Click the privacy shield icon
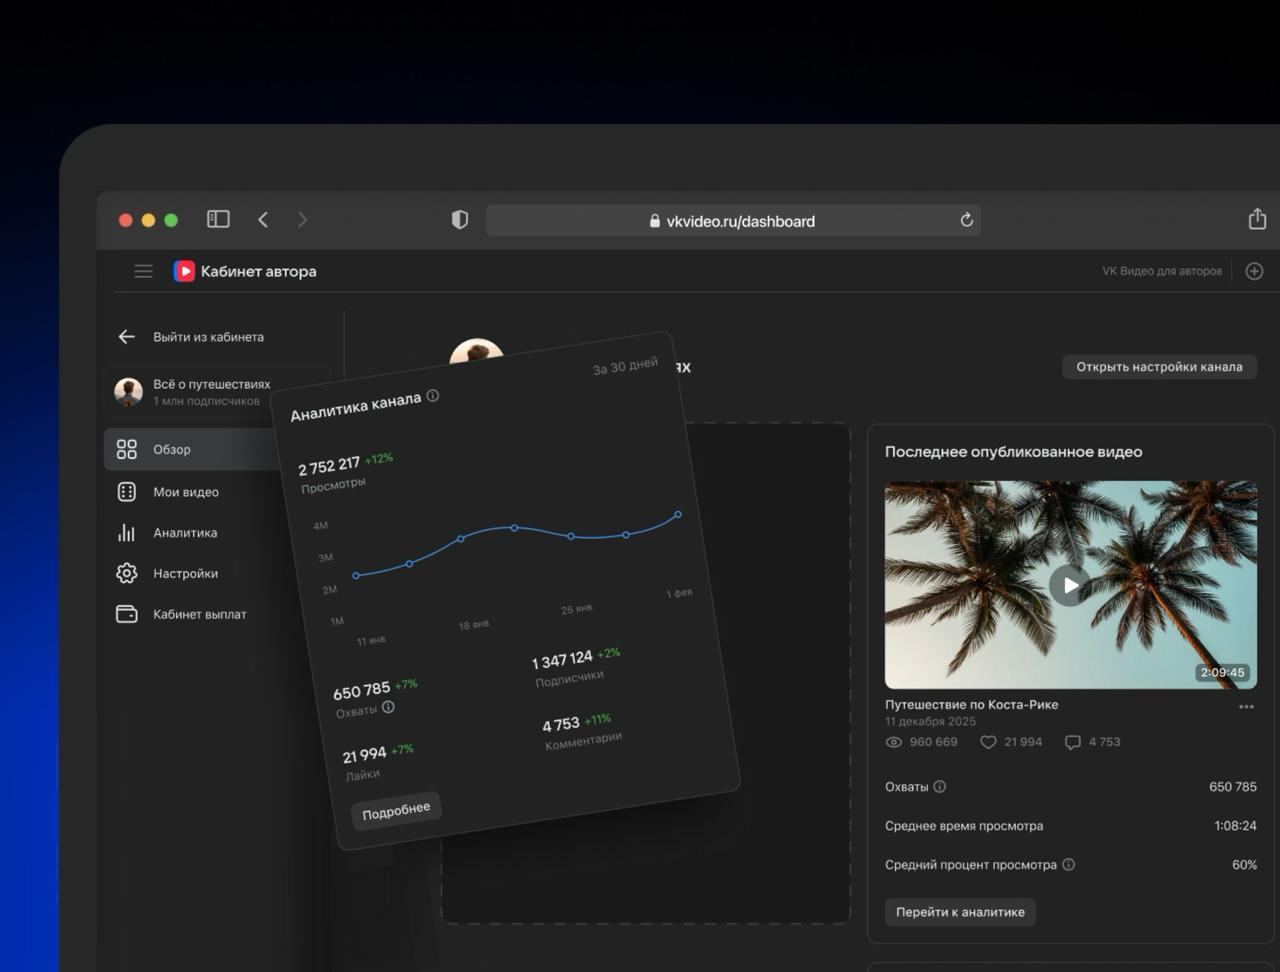This screenshot has height=972, width=1280. (460, 220)
